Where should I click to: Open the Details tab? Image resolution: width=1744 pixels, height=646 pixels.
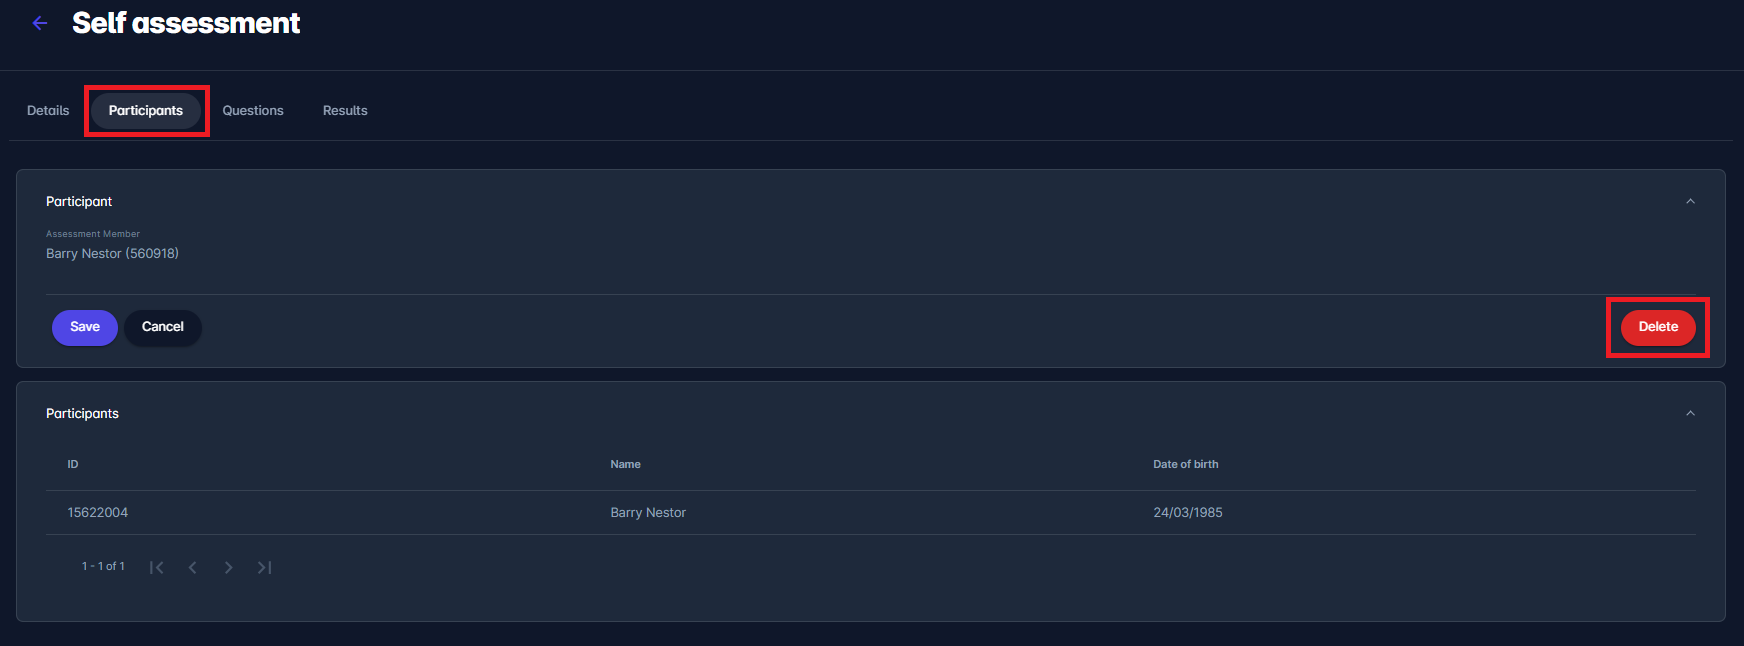tap(48, 111)
